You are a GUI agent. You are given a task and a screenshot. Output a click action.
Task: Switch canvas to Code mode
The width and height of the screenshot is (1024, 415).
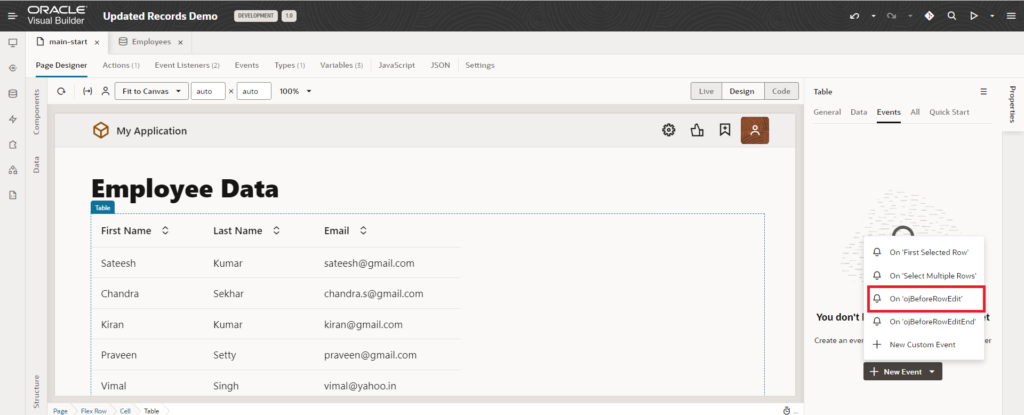coord(780,91)
